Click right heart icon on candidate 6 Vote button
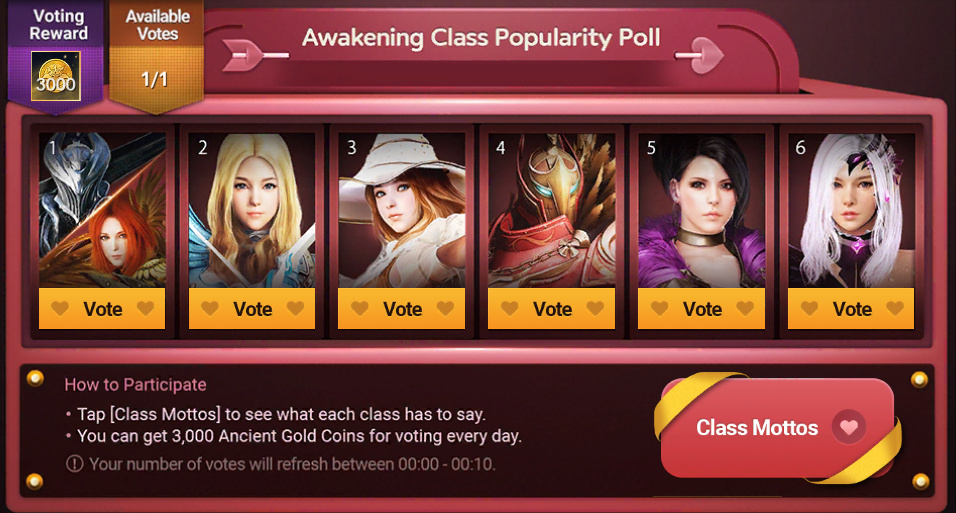956x513 pixels. (x=895, y=308)
